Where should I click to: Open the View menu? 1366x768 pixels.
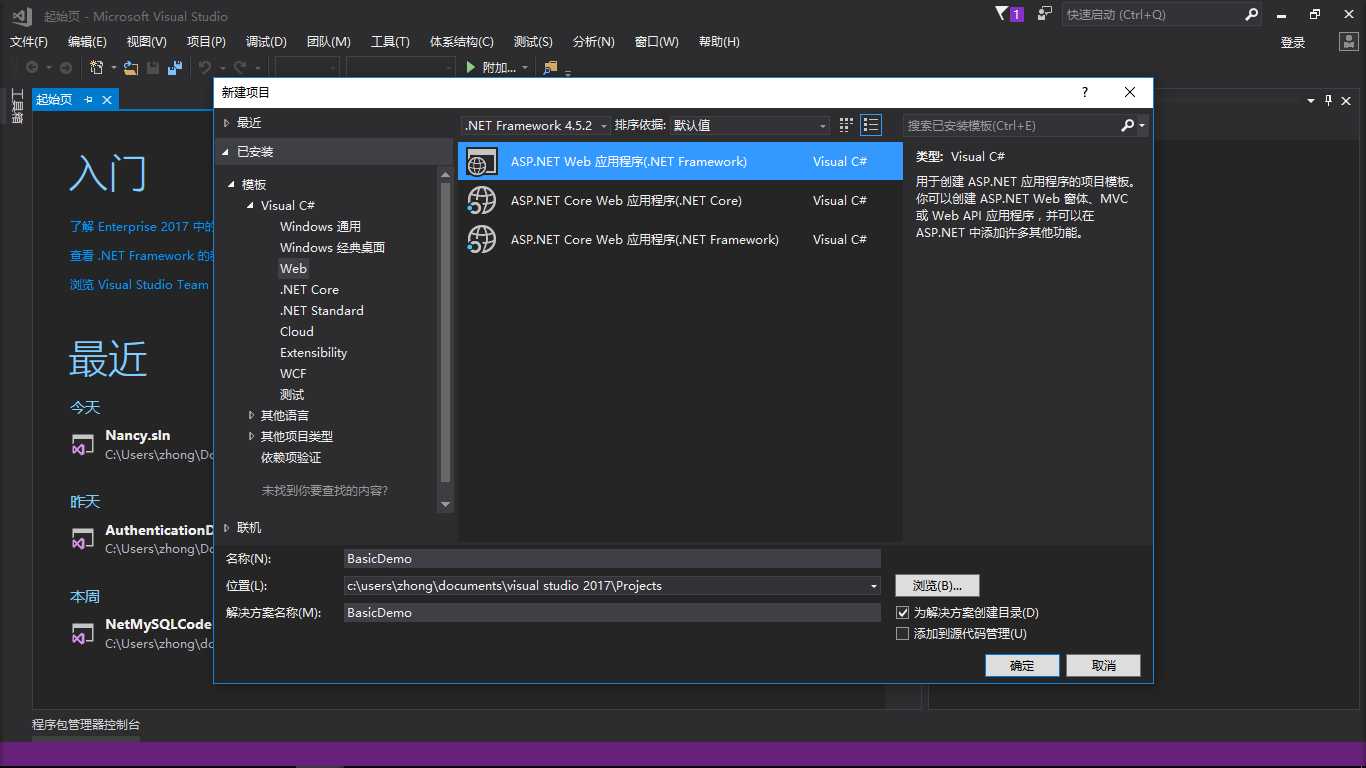click(x=146, y=41)
